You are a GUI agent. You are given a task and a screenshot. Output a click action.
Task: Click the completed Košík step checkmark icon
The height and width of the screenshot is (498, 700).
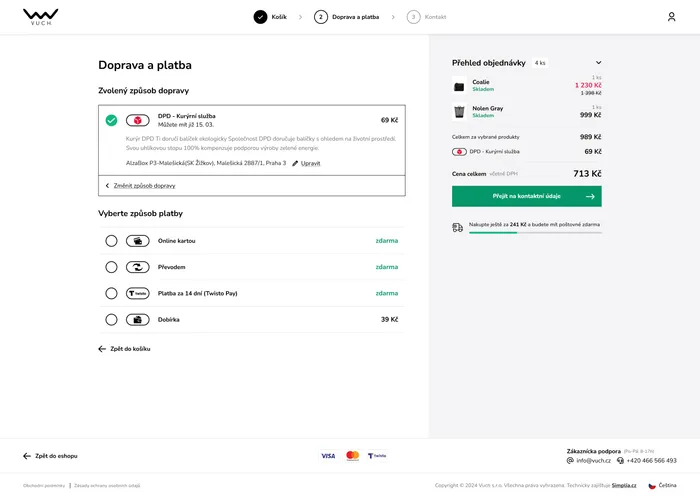(260, 17)
